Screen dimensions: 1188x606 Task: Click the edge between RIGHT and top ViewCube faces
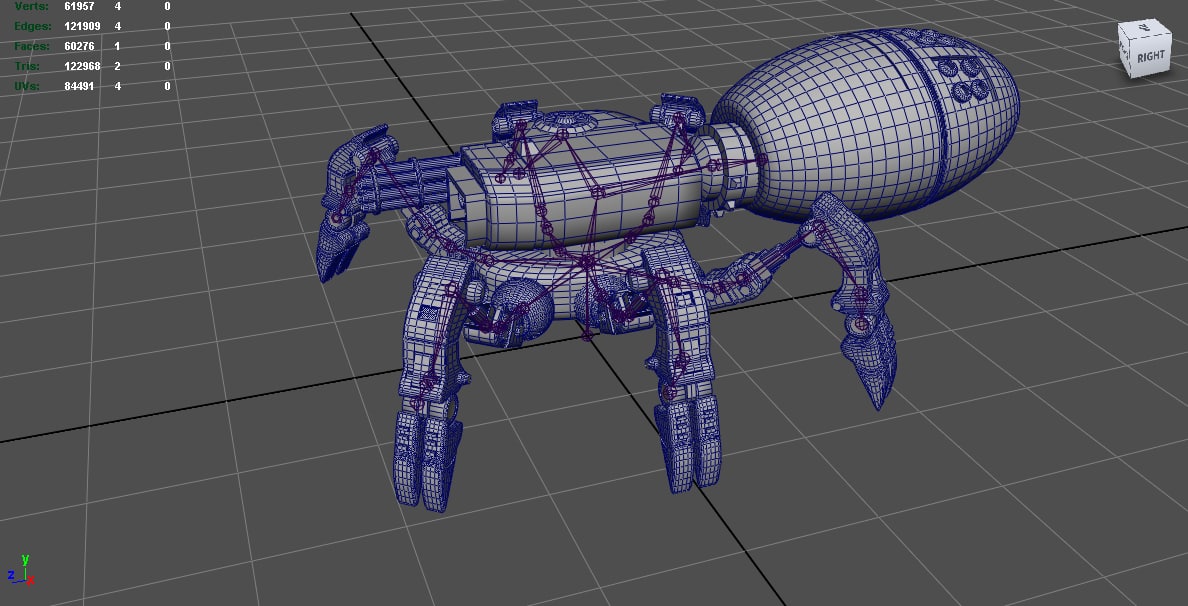point(1150,33)
